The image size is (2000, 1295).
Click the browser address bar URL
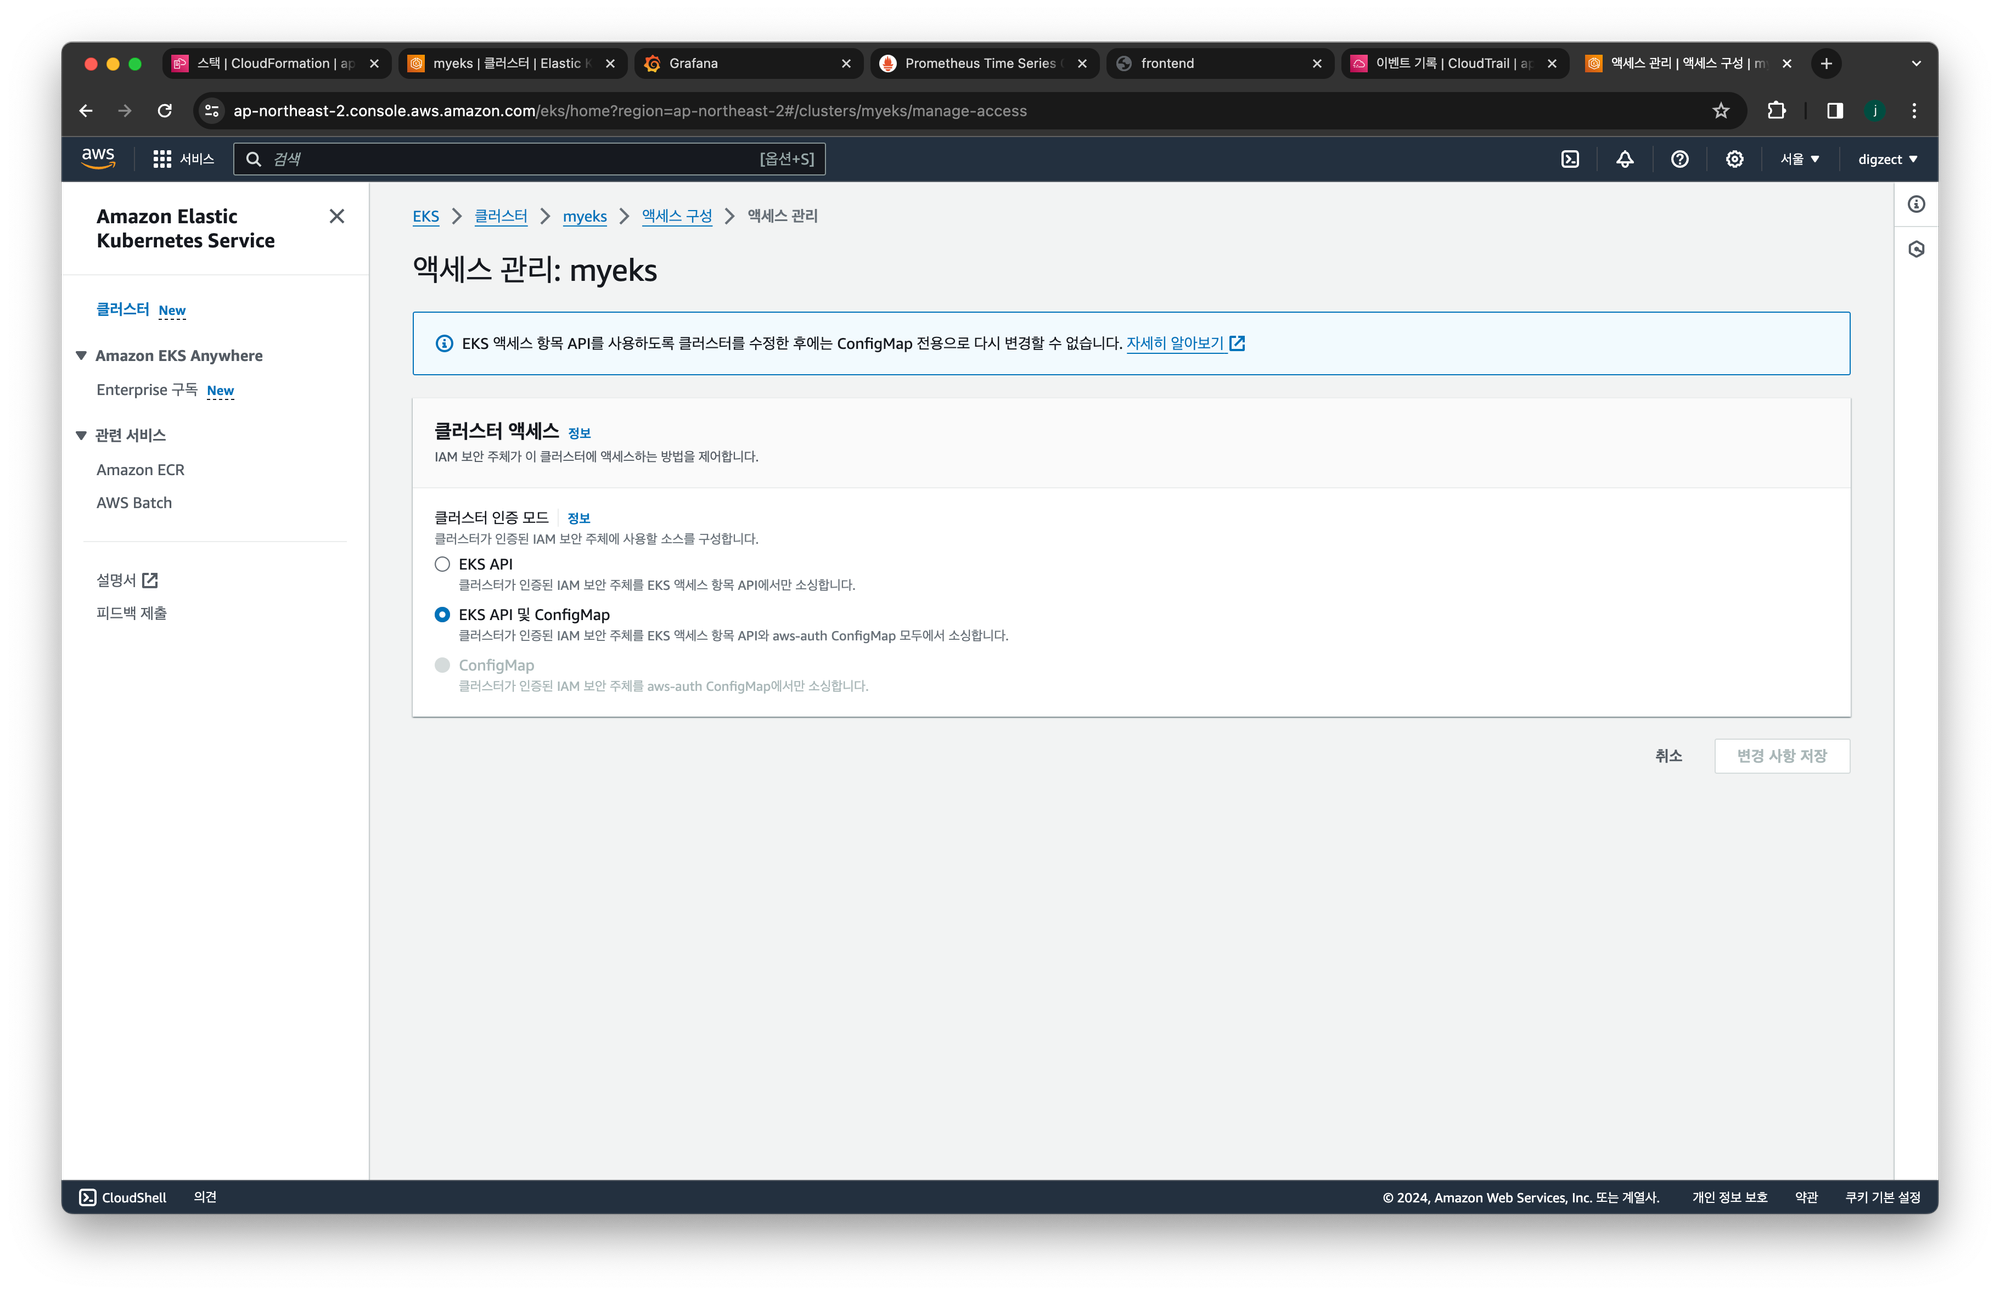(630, 111)
